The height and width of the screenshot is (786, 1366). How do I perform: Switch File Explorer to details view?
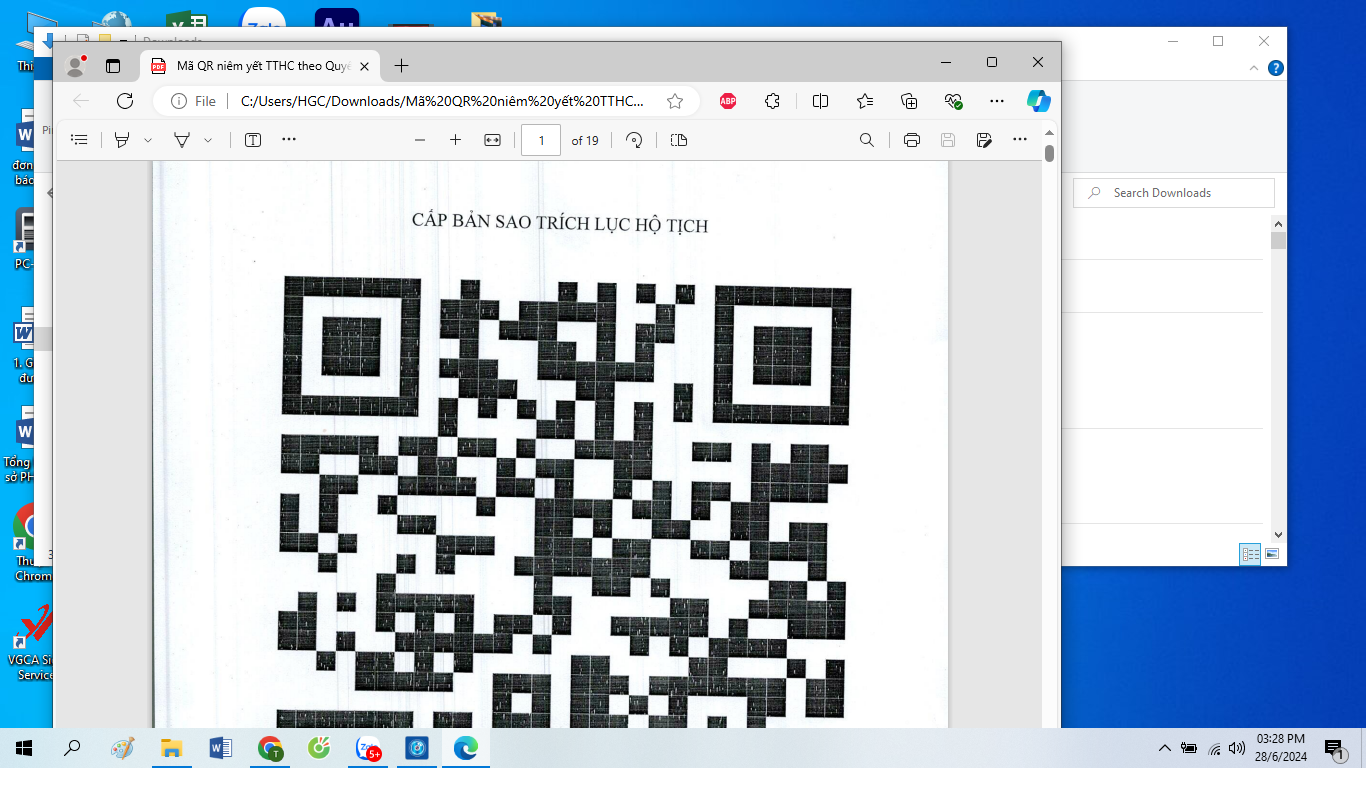coord(1250,553)
